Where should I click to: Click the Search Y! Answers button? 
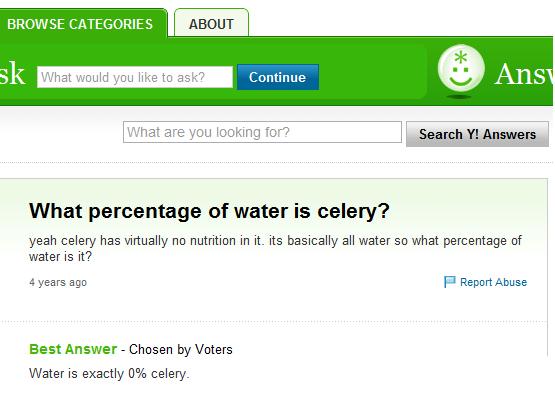pyautogui.click(x=477, y=134)
